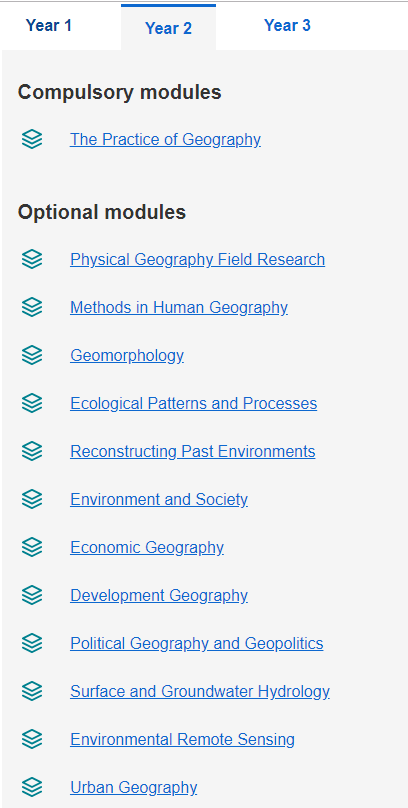Click the module icon next to Geomorphology
408x808 pixels.
point(32,356)
